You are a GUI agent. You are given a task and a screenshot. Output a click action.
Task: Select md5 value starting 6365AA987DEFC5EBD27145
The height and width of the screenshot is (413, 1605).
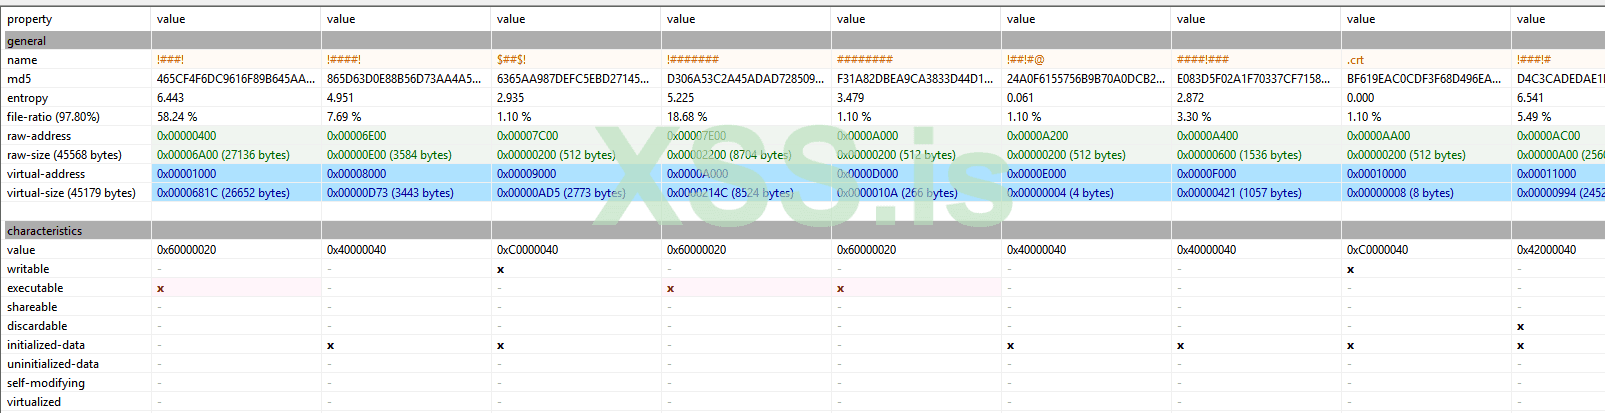[x=575, y=79]
